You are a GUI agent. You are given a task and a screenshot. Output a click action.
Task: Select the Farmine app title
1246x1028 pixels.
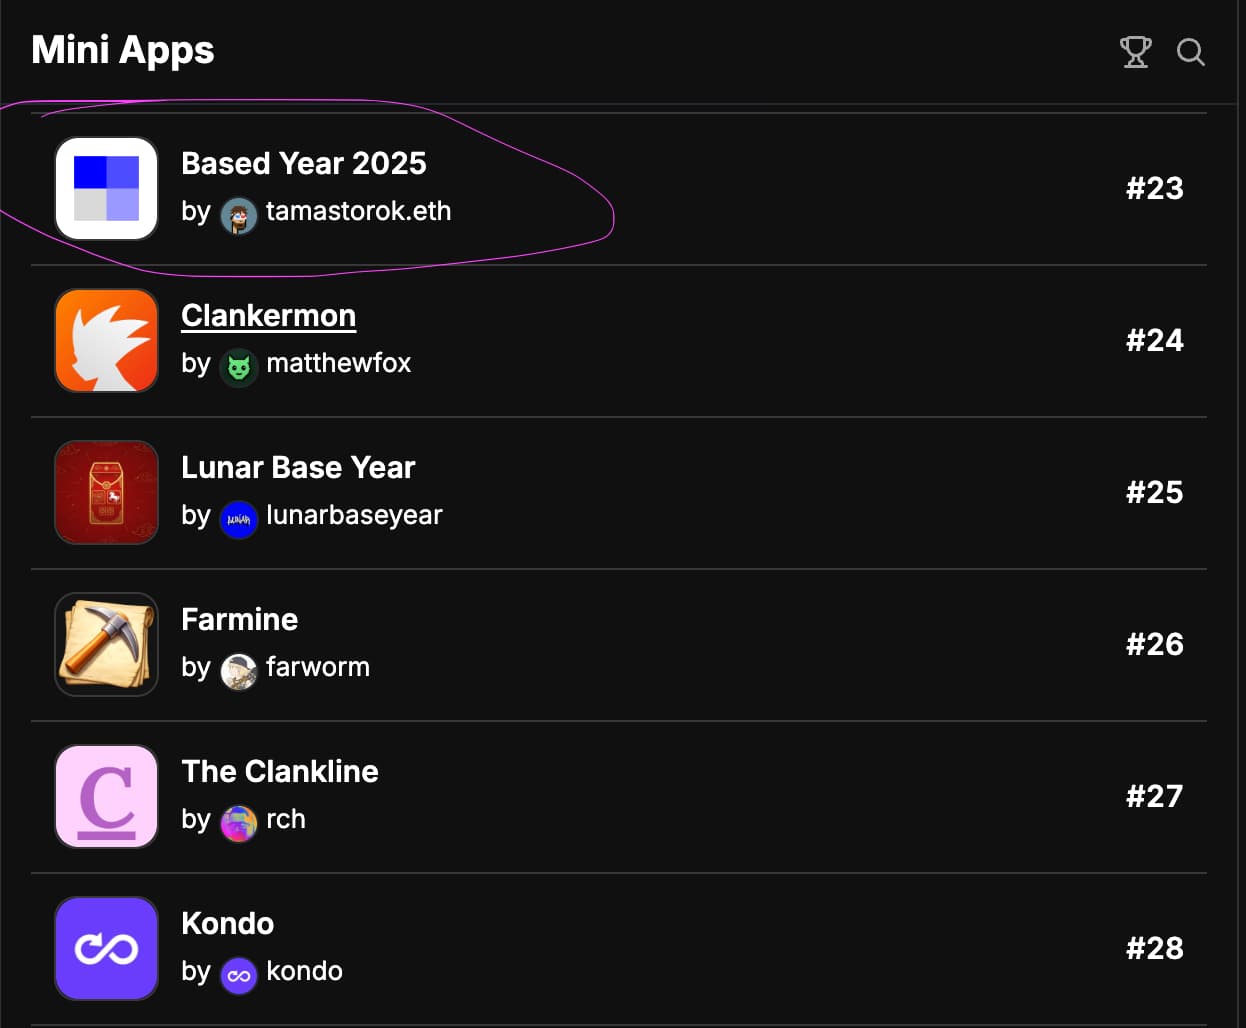(239, 620)
